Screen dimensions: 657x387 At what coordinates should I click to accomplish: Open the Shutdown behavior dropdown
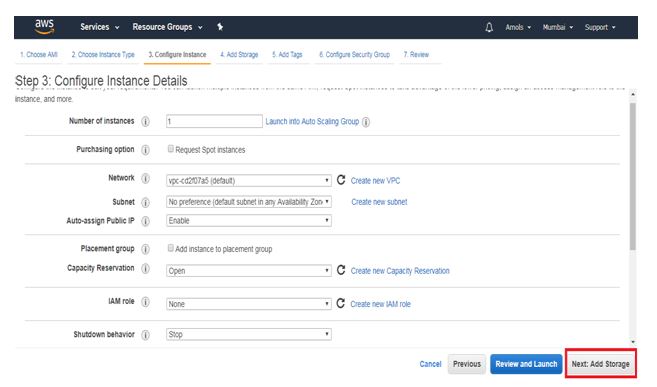249,334
